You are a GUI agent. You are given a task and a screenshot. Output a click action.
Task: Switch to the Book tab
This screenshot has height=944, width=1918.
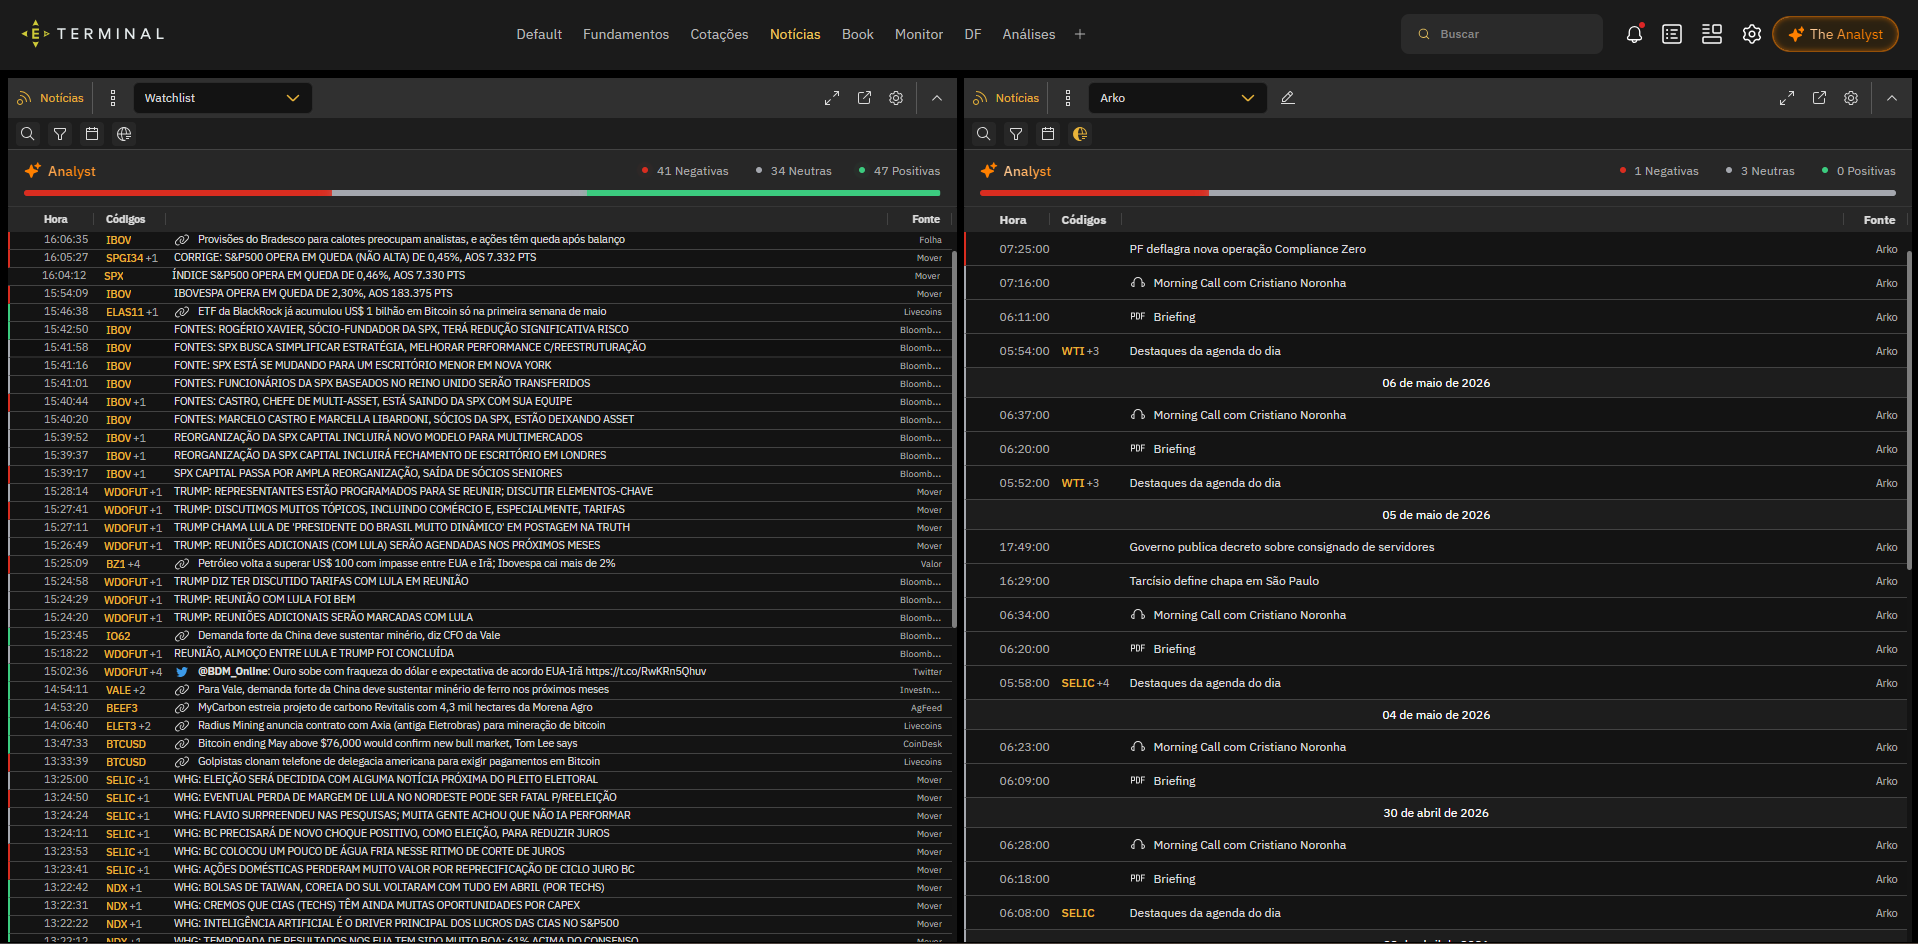click(857, 34)
